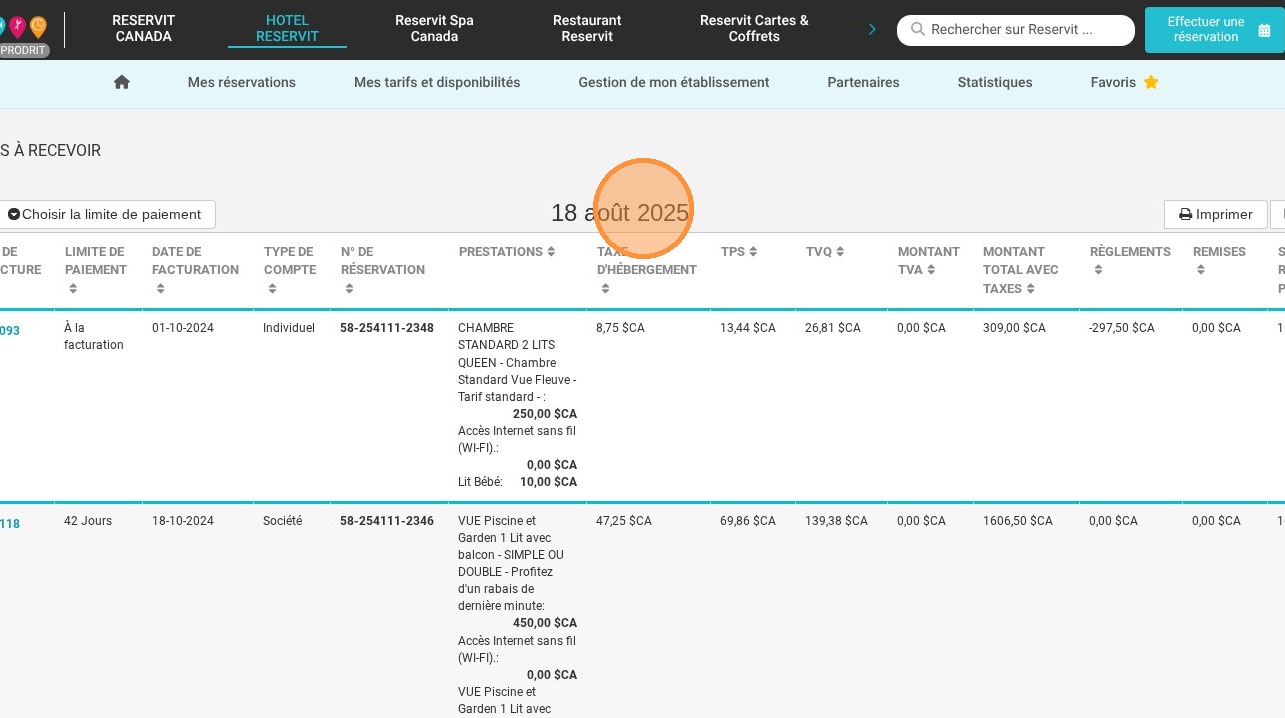Click the 13,44 $CA TPS value

748,328
